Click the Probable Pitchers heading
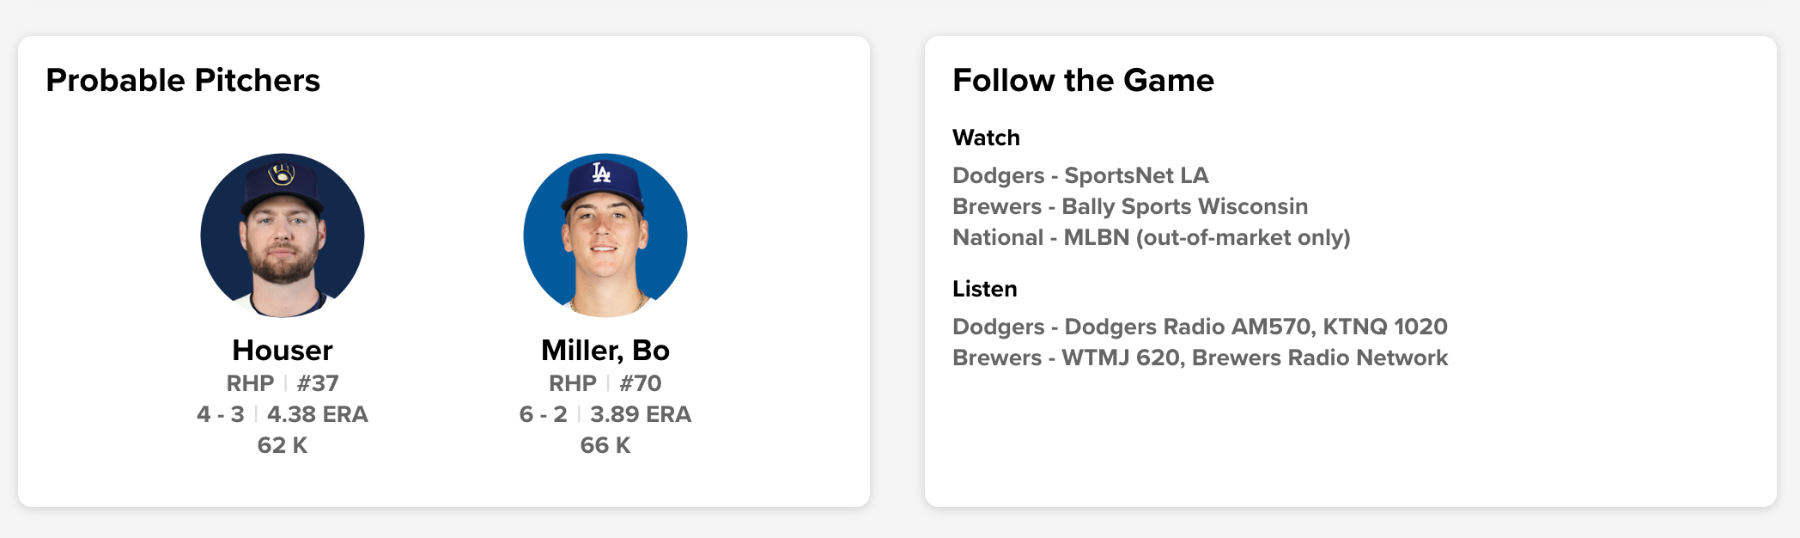 point(183,80)
